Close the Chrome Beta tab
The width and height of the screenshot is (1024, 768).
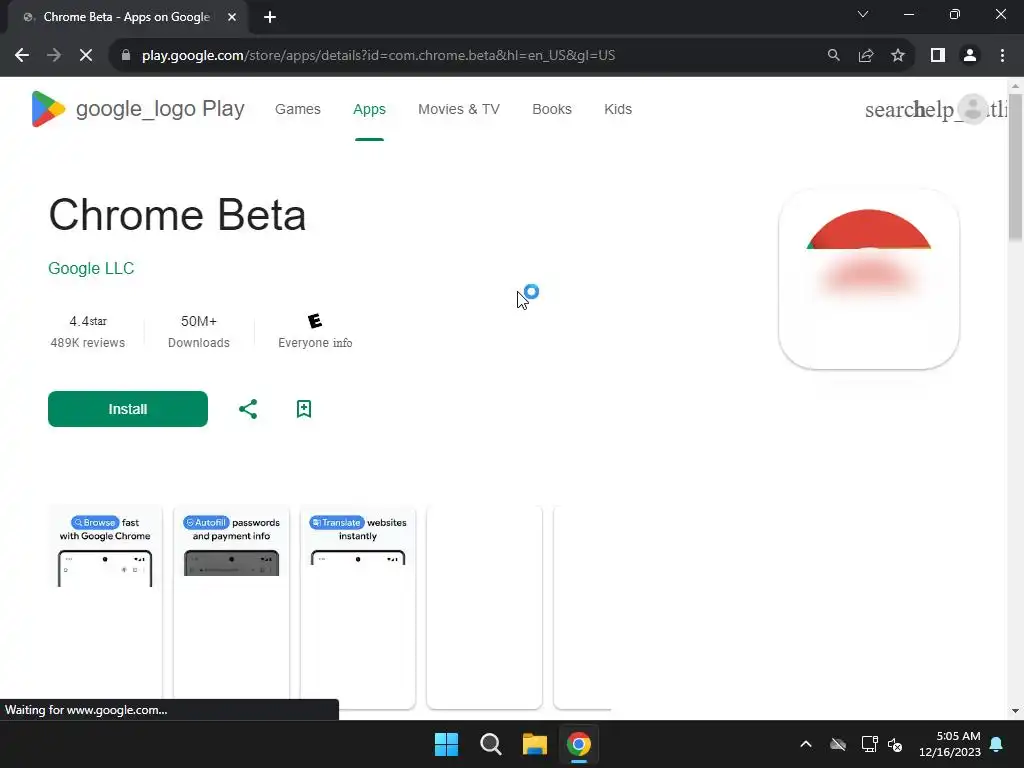pyautogui.click(x=232, y=17)
